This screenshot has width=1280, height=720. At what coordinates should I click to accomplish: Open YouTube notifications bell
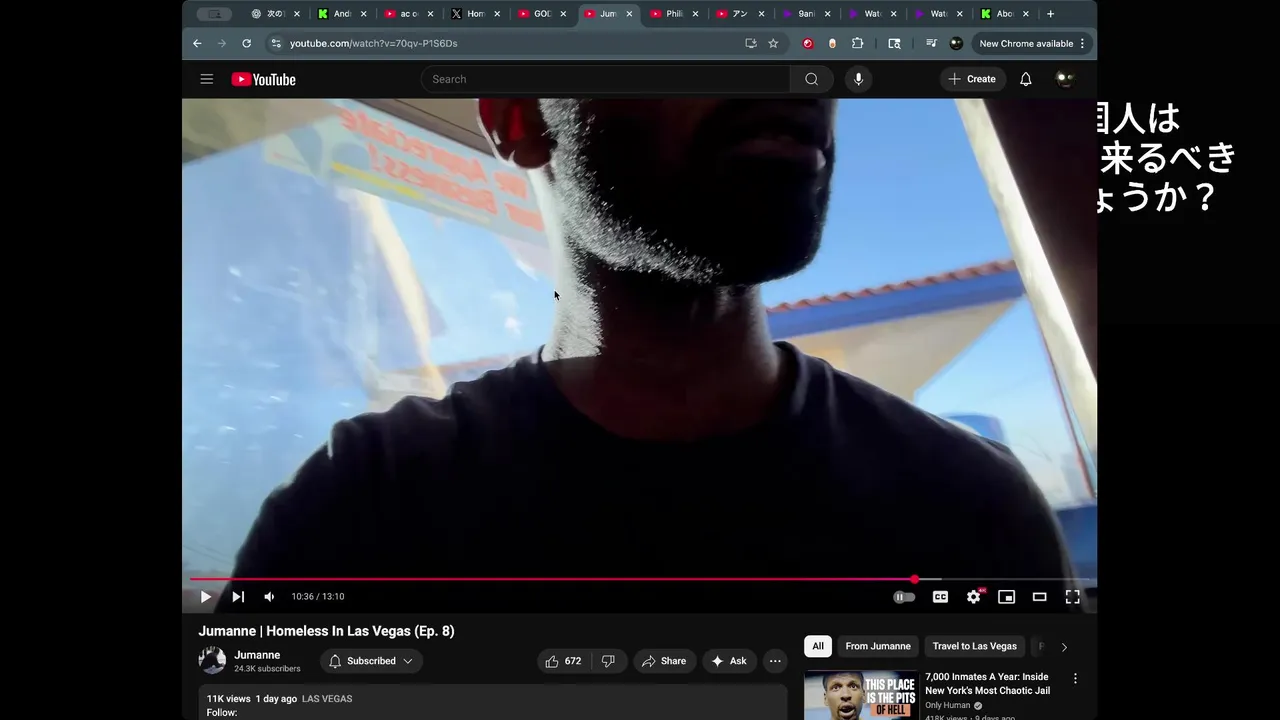point(1025,79)
